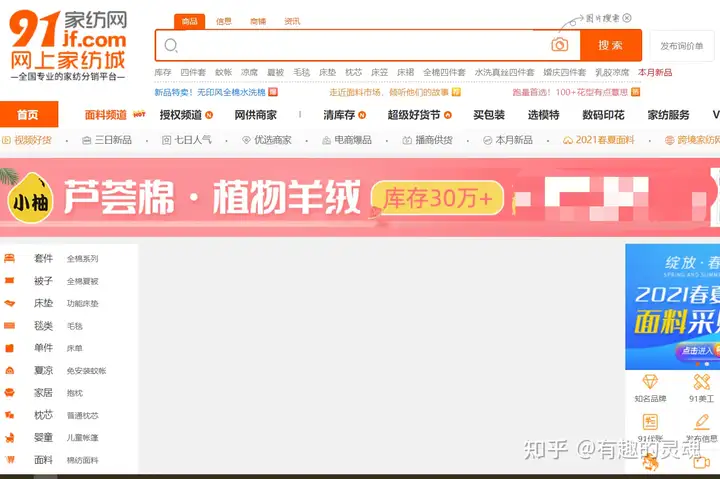The height and width of the screenshot is (479, 720).
Task: Click 库存30万+ badge on banner
Action: (x=437, y=198)
